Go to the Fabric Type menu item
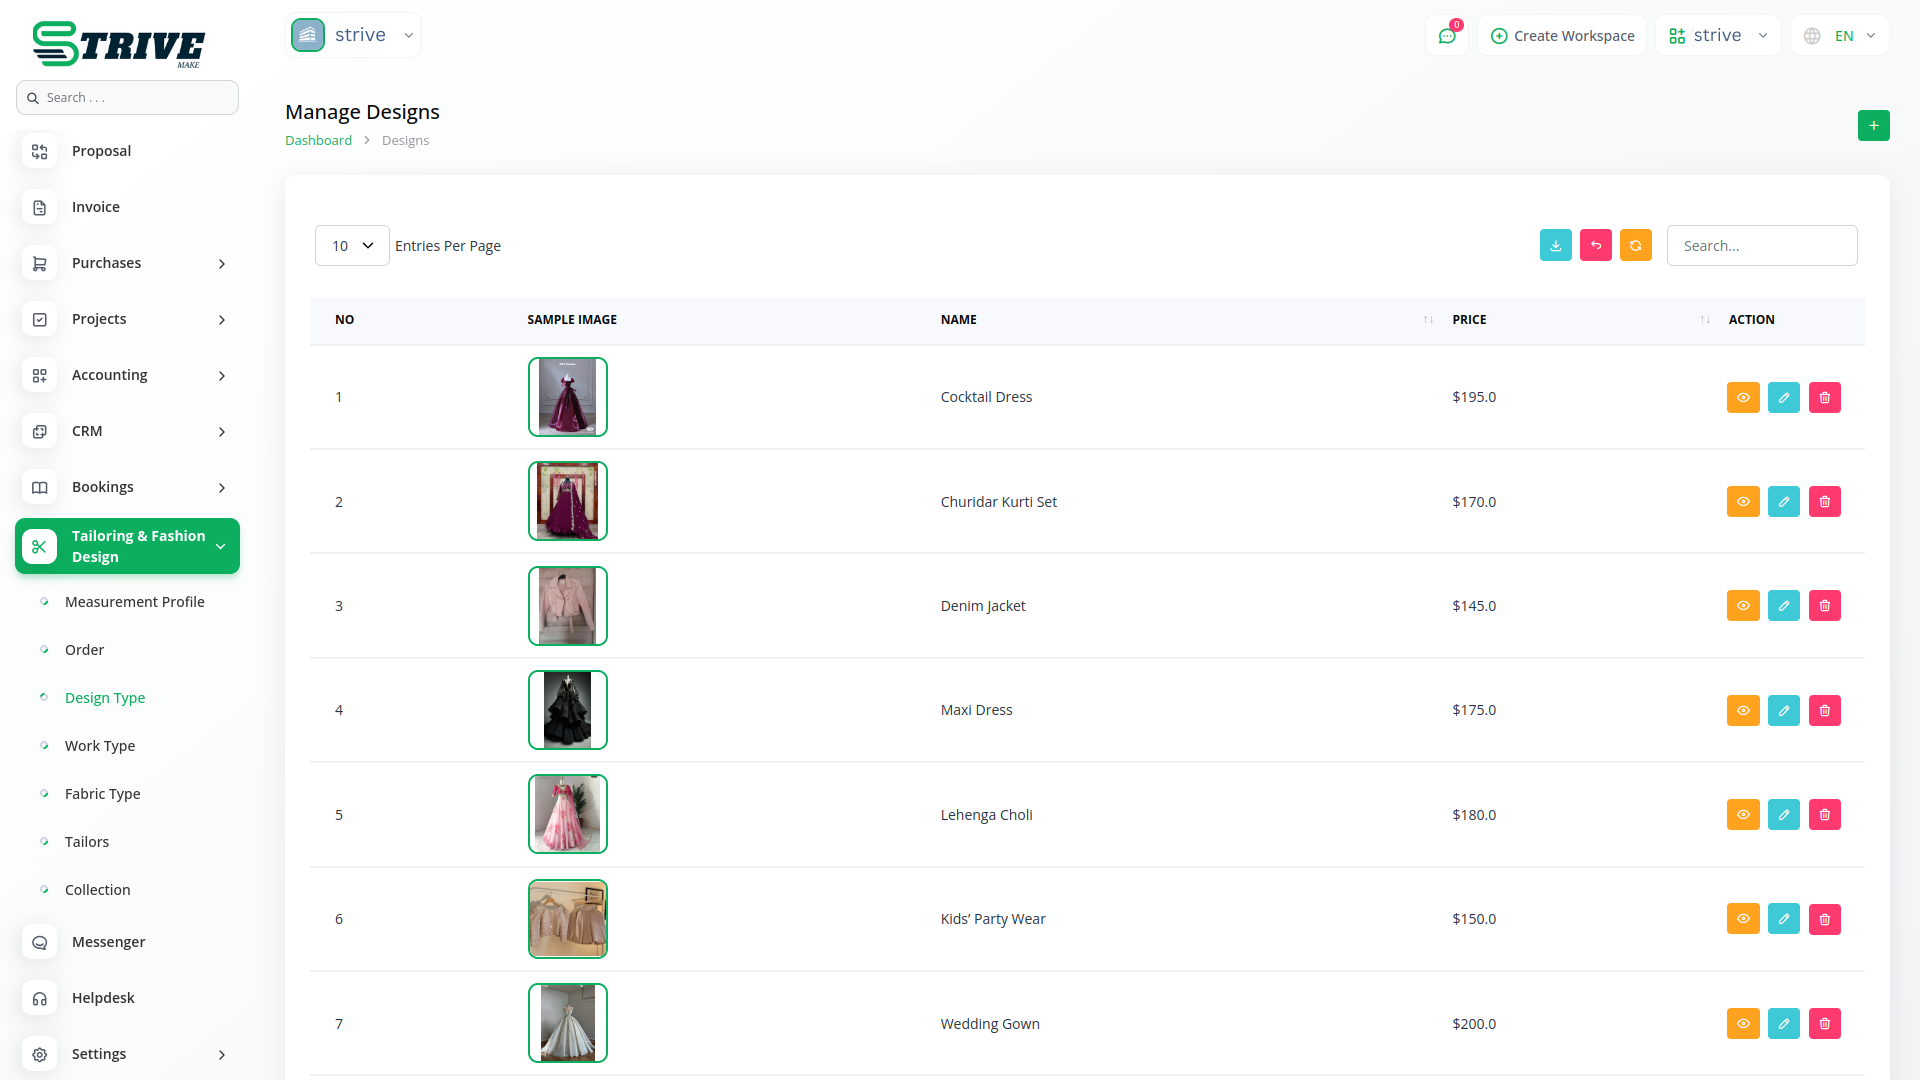 coord(102,794)
